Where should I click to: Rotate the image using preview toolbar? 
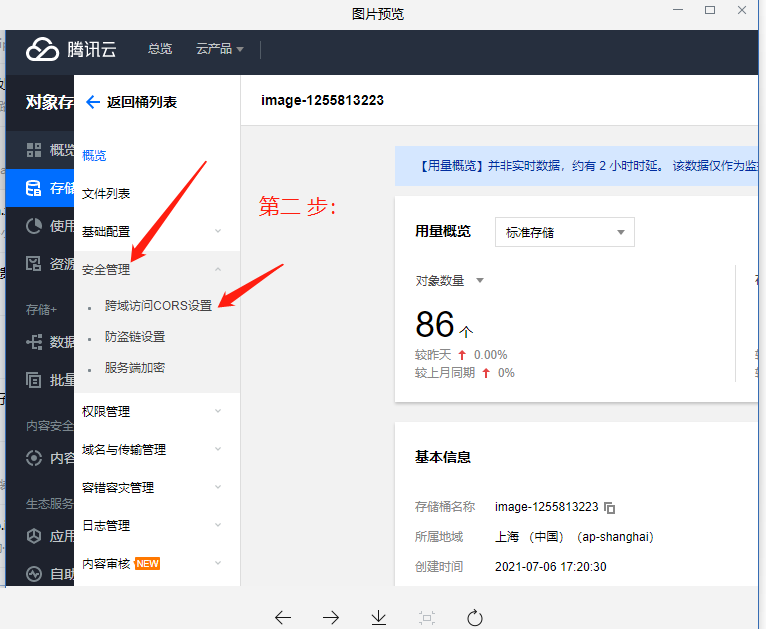point(475,617)
